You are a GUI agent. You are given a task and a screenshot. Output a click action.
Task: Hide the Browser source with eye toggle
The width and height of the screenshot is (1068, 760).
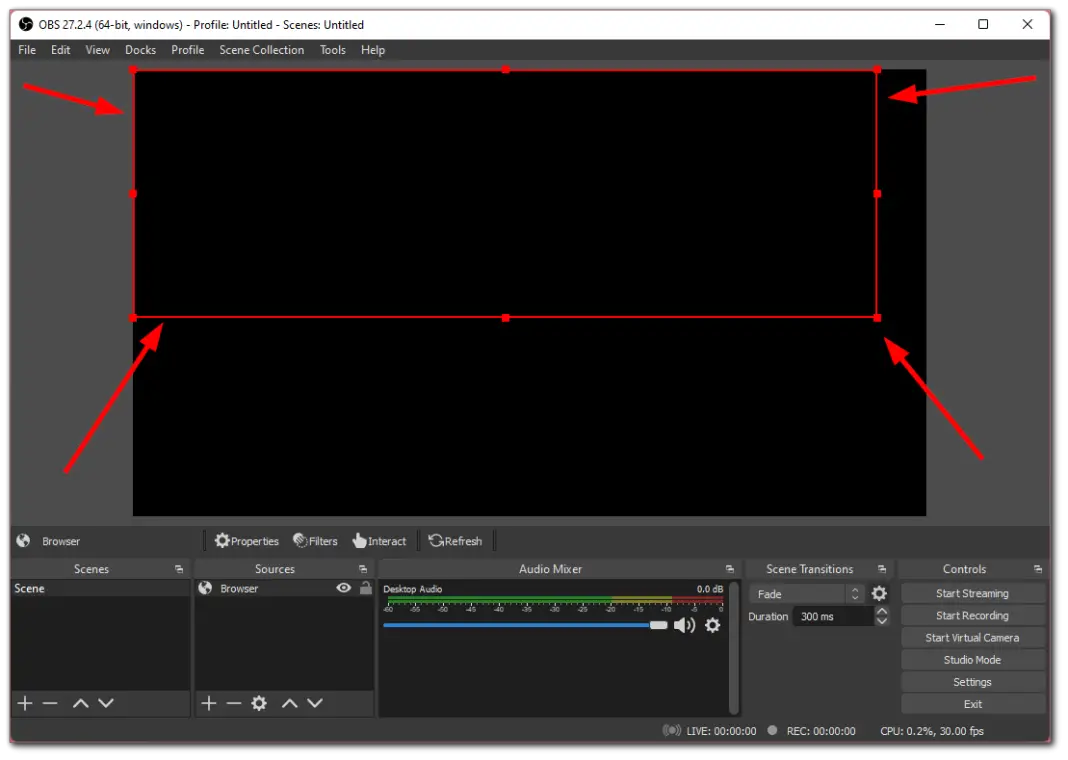click(x=343, y=588)
